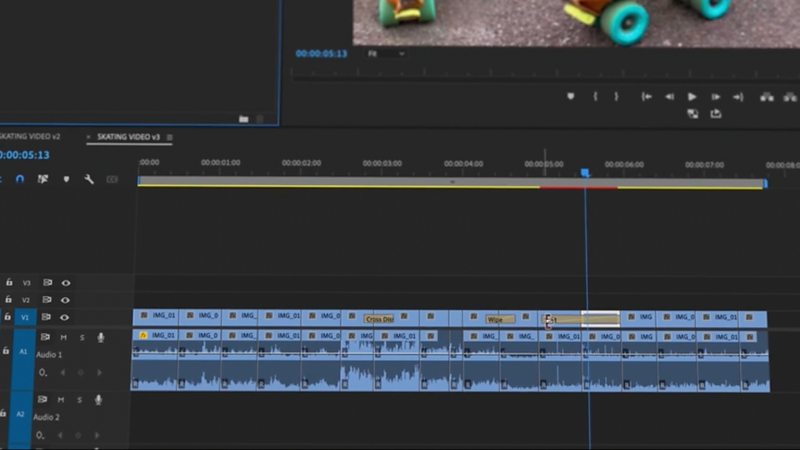Image resolution: width=800 pixels, height=450 pixels.
Task: Step back one frame in Program Monitor
Action: pos(669,97)
